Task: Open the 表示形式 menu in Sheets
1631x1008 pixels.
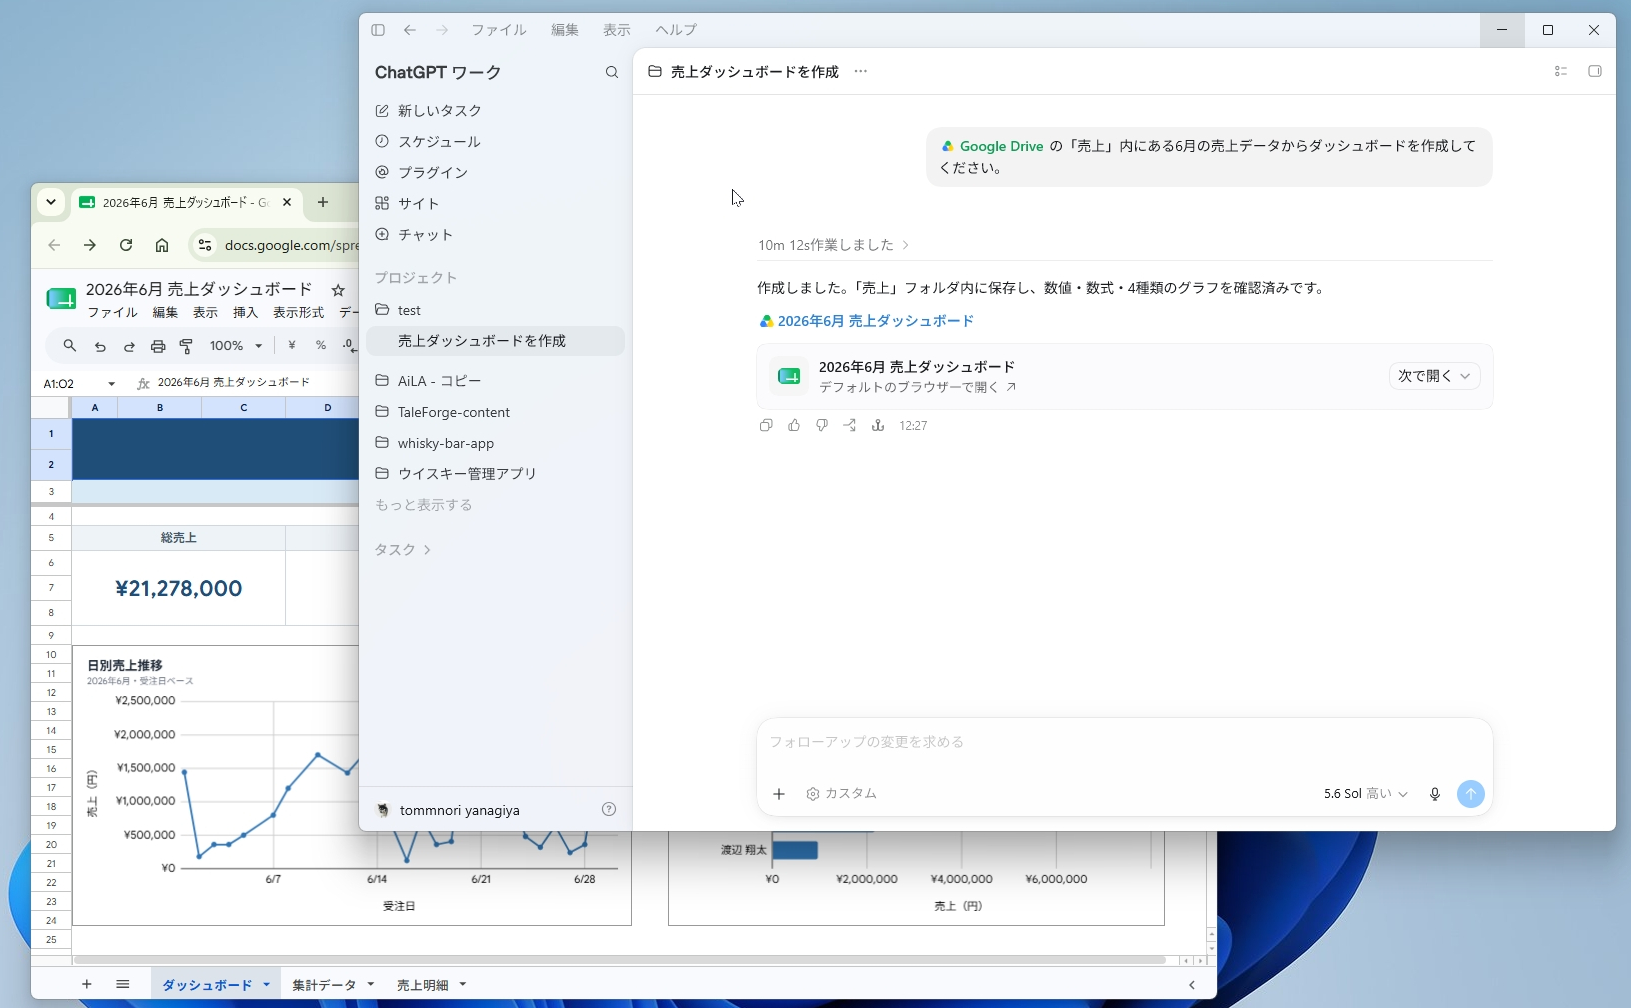Action: tap(298, 313)
